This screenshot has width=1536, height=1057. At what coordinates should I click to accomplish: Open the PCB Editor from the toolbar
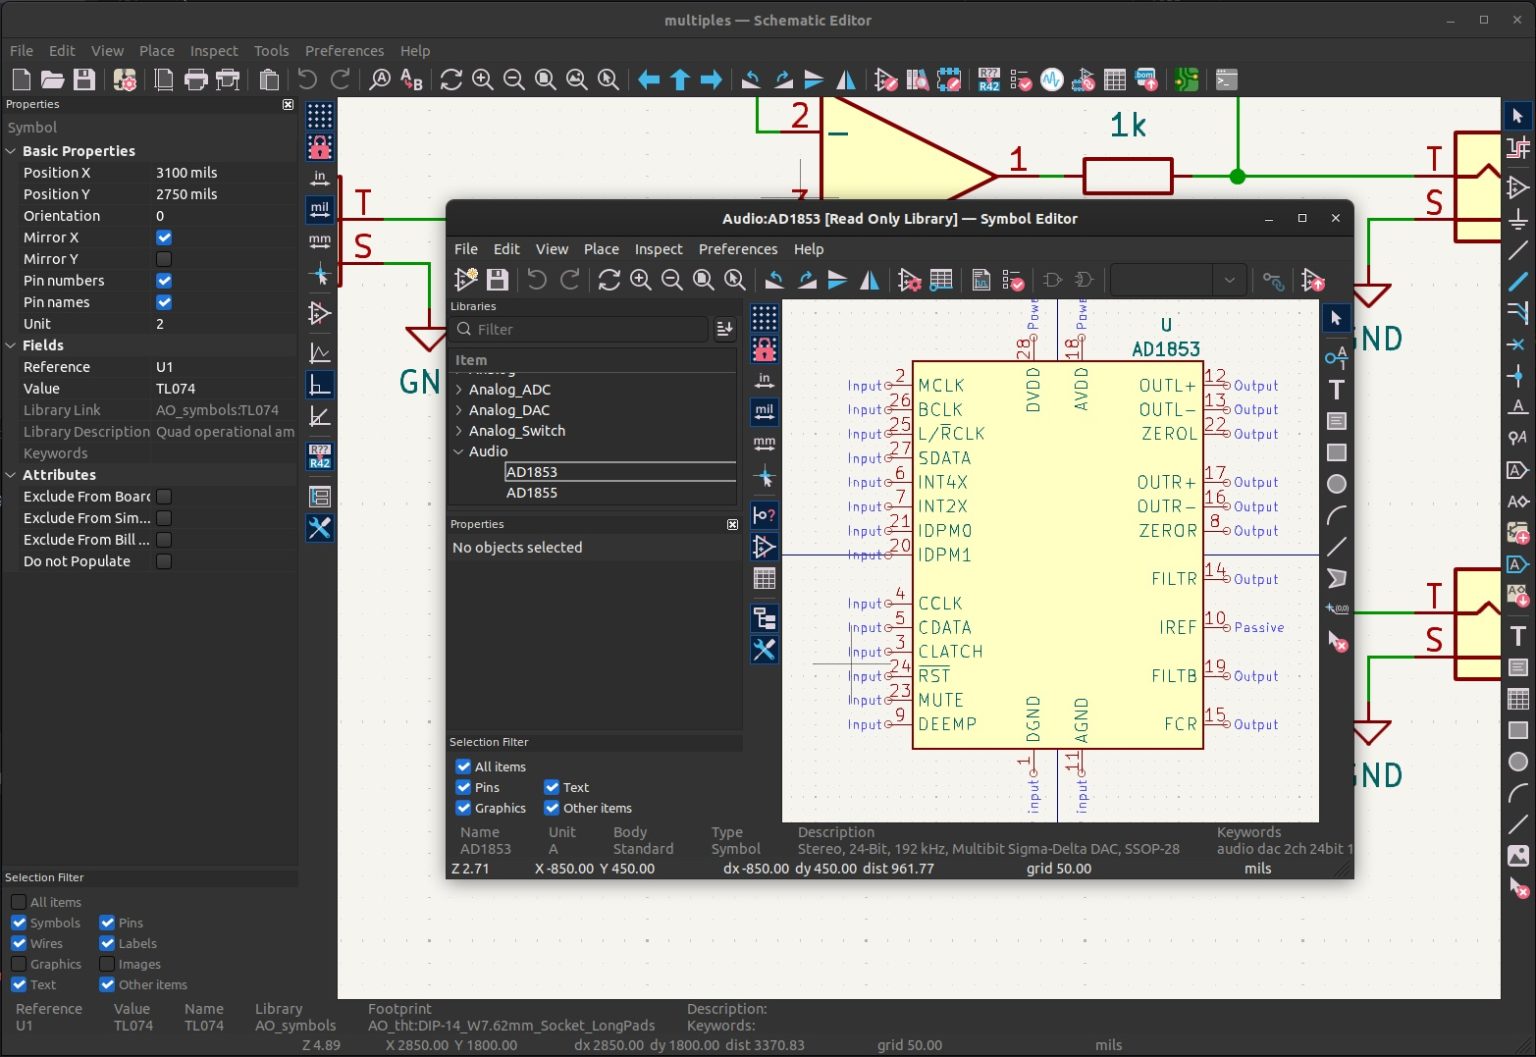pyautogui.click(x=1186, y=80)
